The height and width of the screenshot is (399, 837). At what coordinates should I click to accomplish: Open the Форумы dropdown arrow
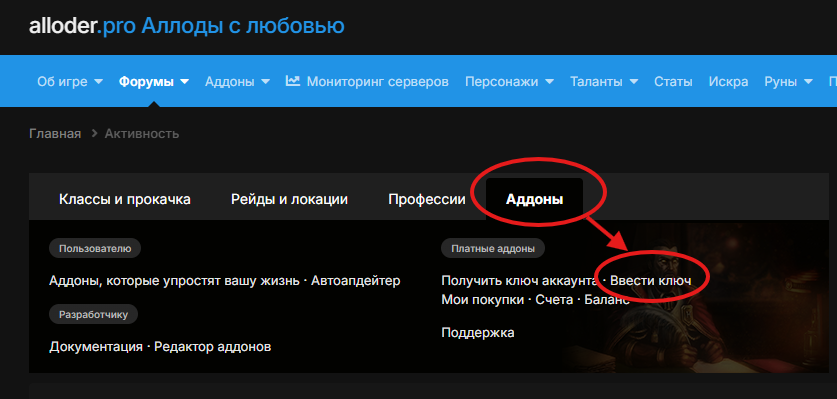[184, 82]
